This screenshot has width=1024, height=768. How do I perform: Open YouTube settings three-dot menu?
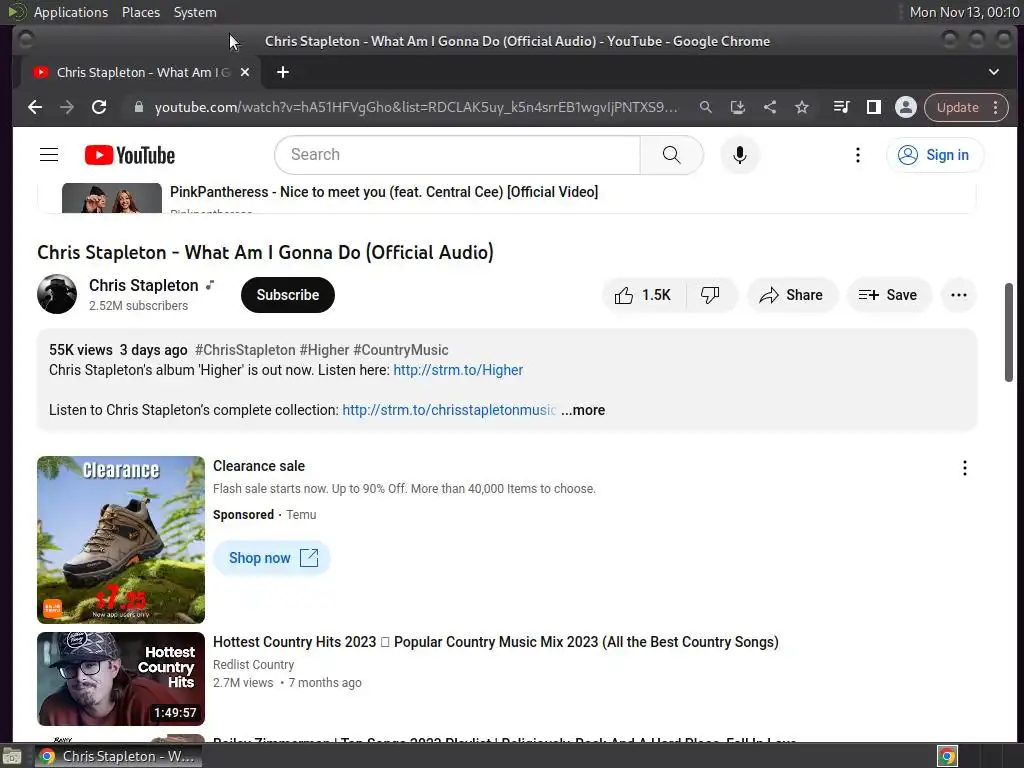click(857, 155)
